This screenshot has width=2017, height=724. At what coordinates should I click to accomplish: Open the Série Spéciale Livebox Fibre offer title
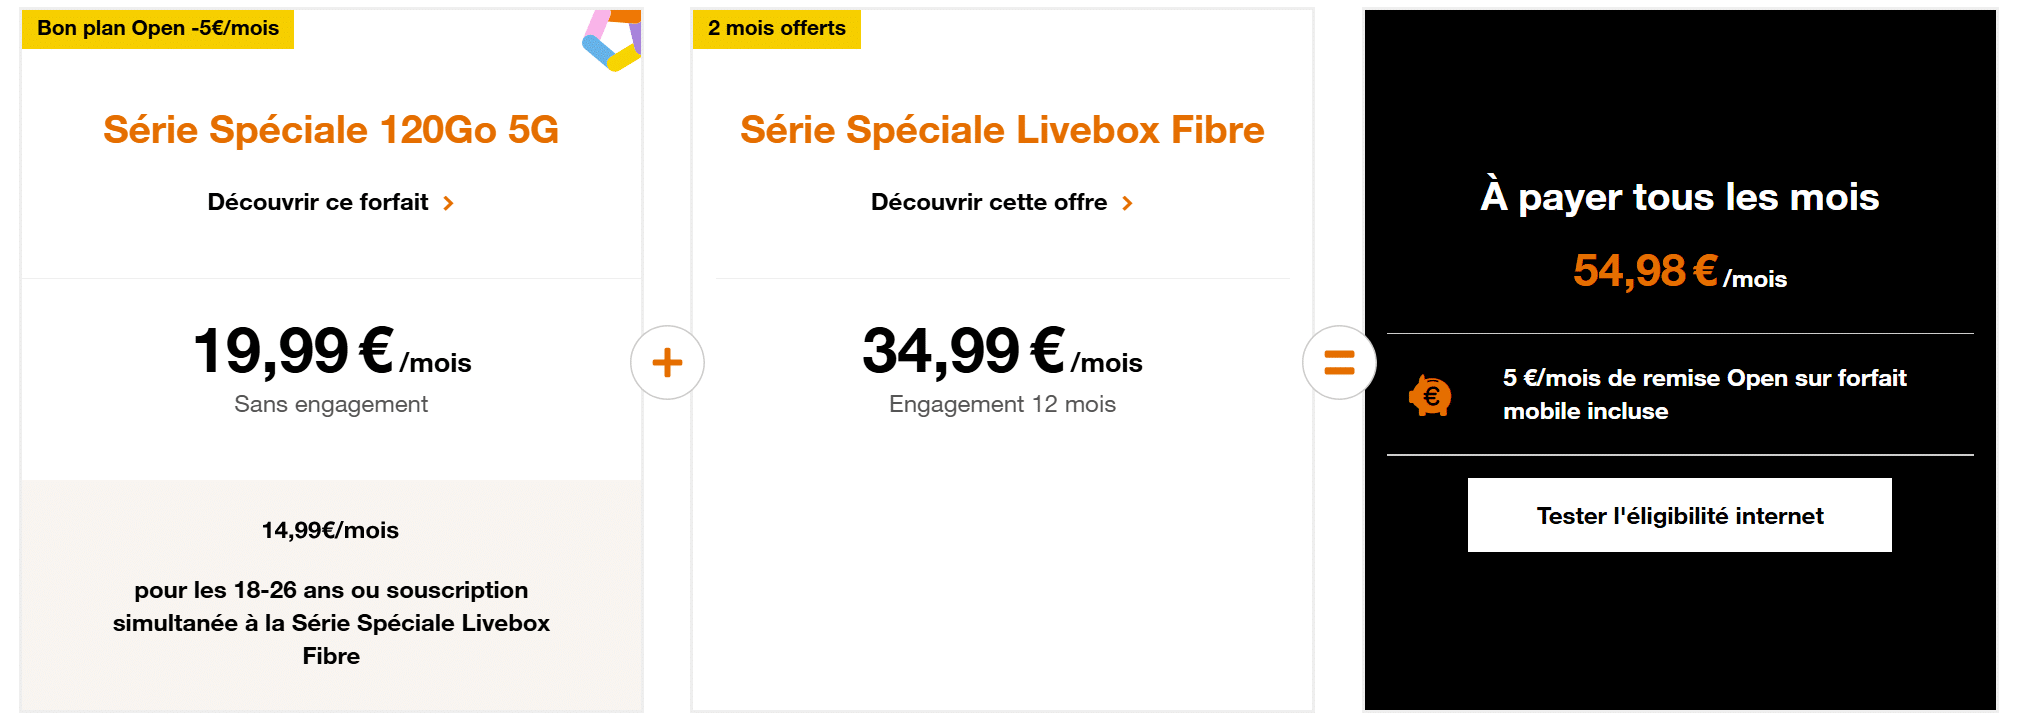click(x=1001, y=129)
